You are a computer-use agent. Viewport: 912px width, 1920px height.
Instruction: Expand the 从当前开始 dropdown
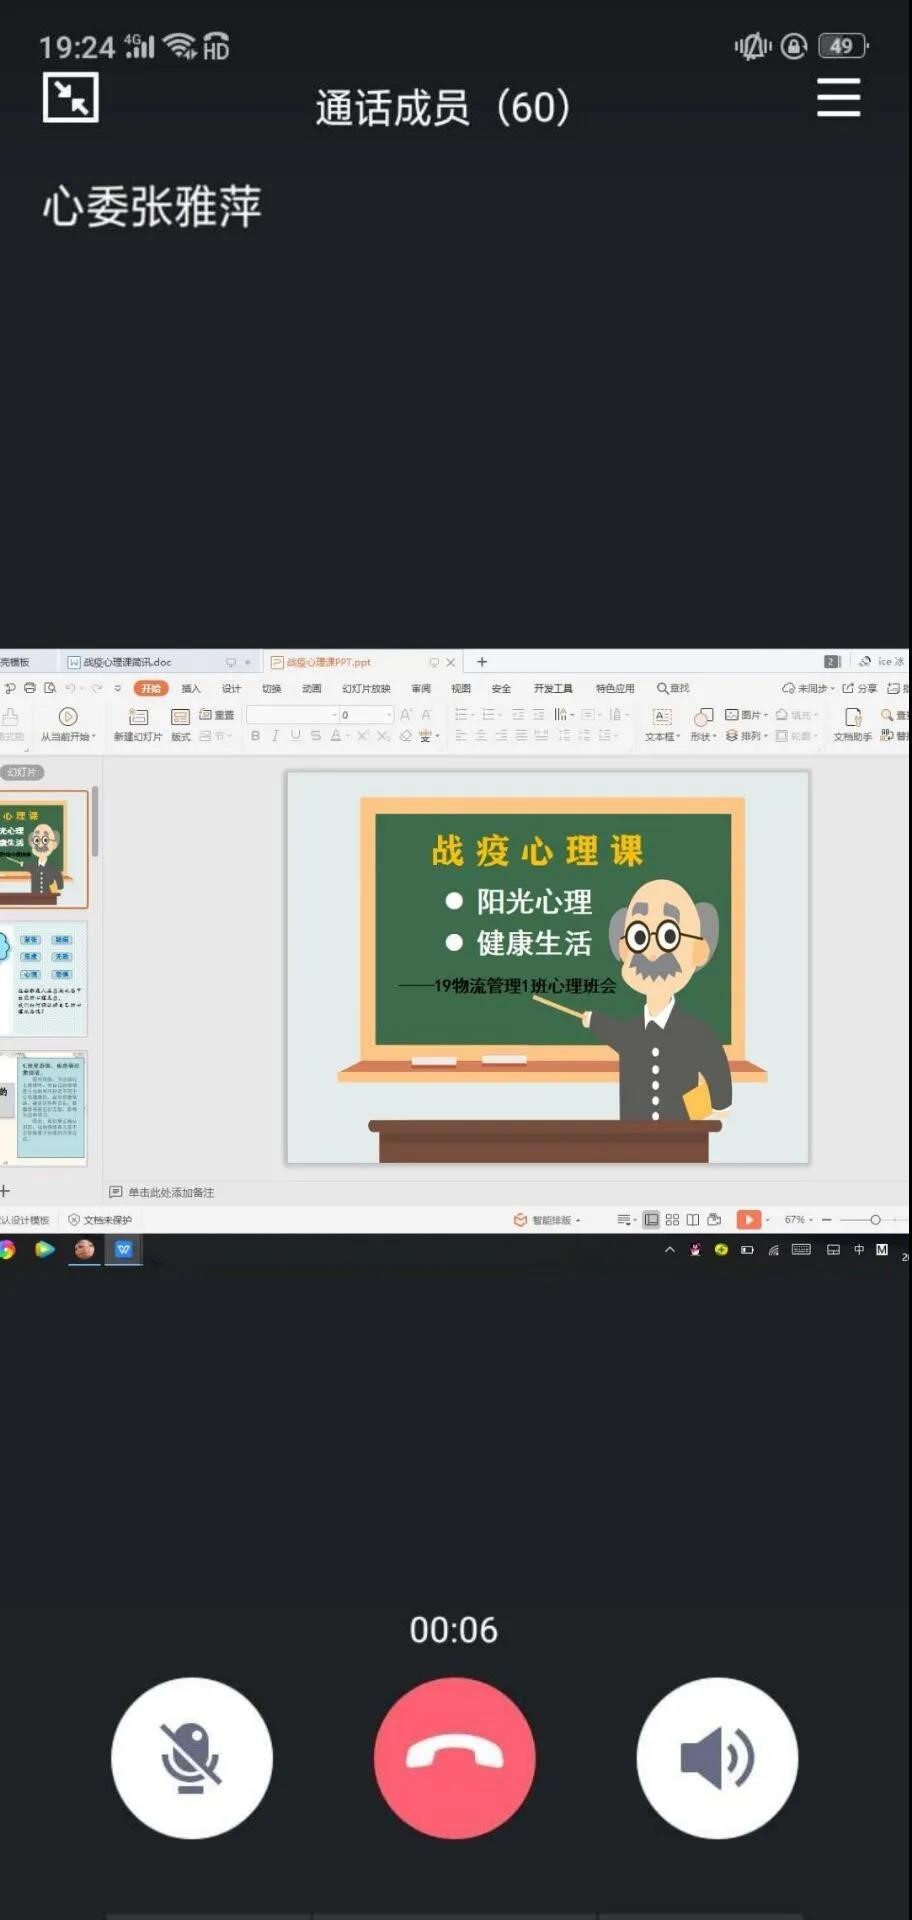tap(94, 737)
